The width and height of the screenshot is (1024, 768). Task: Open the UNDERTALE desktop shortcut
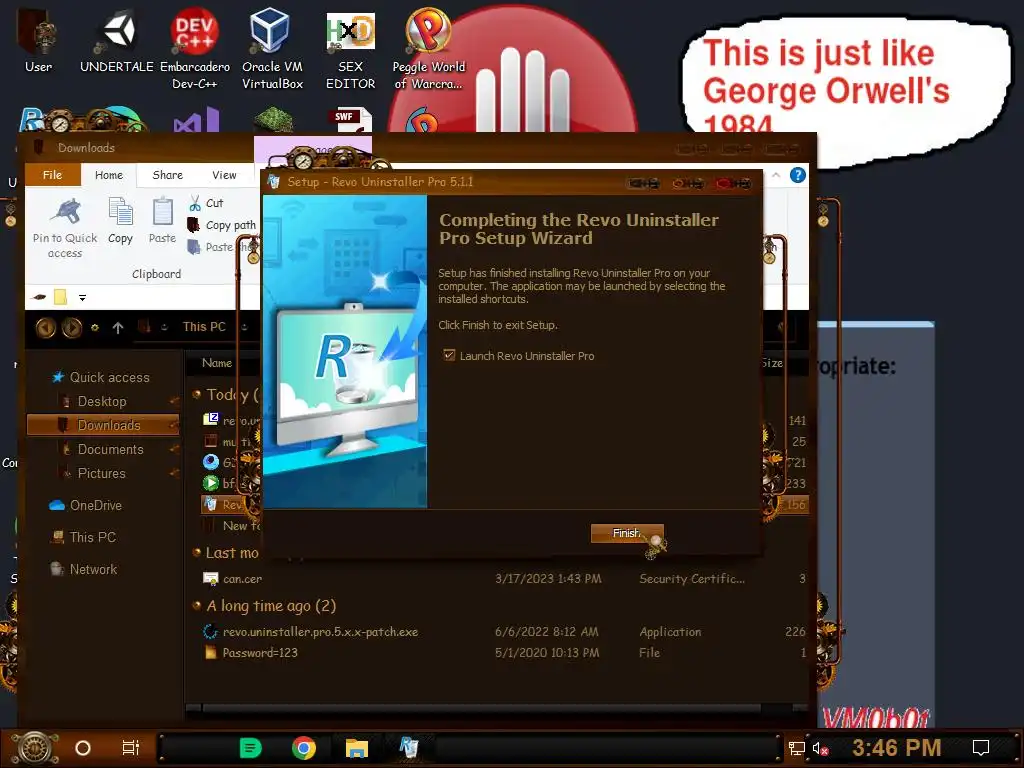pos(117,40)
